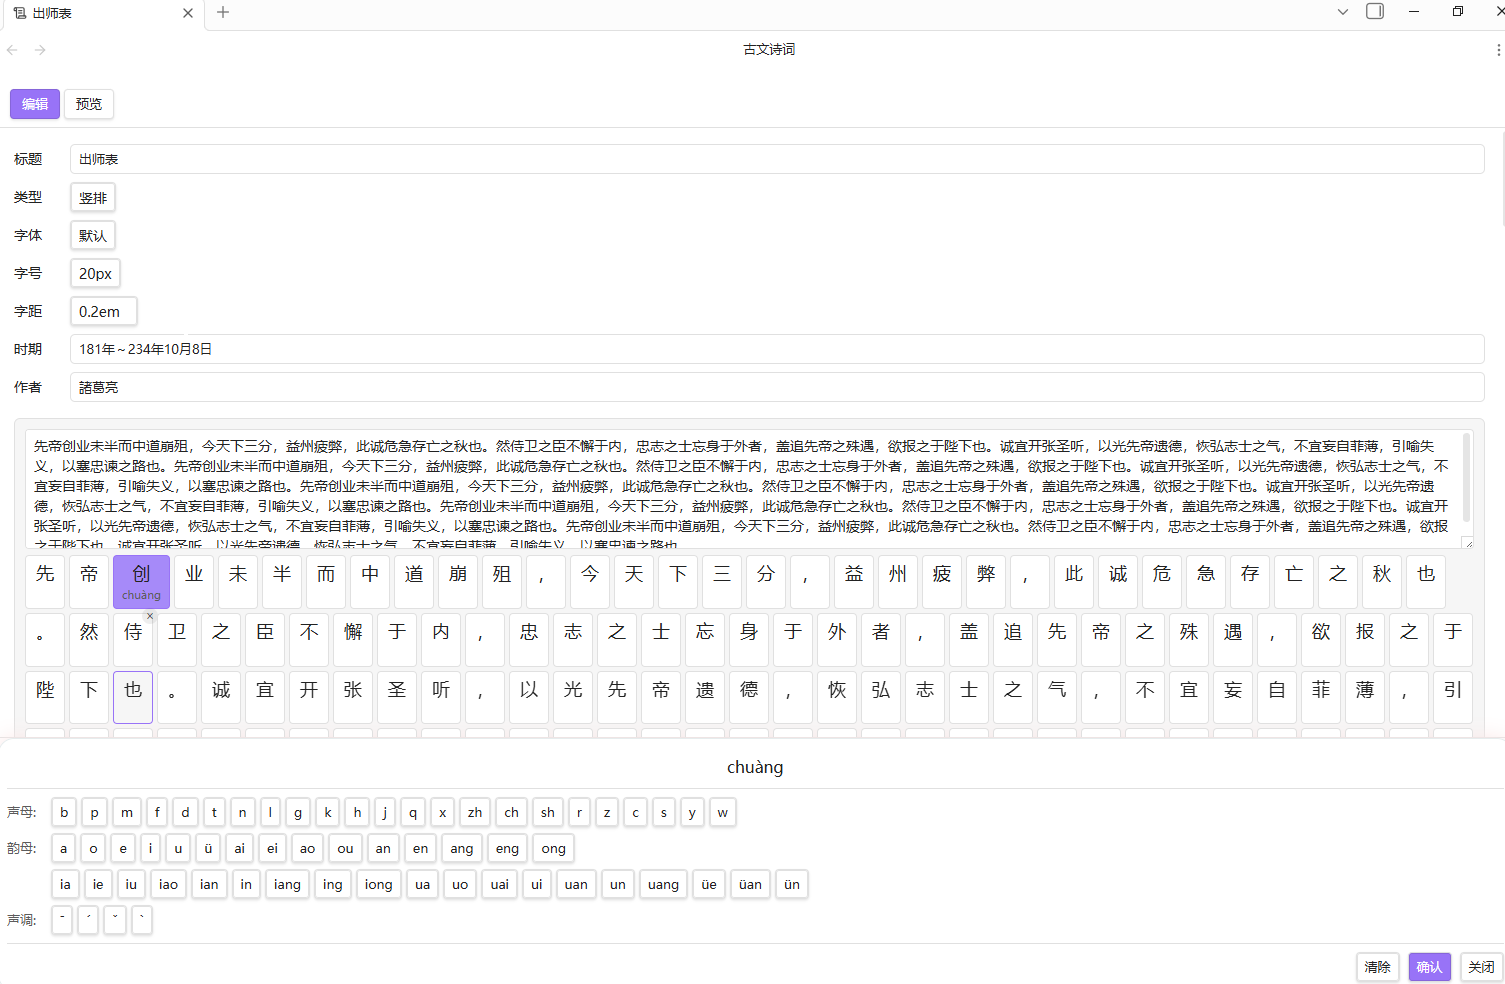
Task: Pick the second tone mark (rising)
Action: (x=88, y=920)
